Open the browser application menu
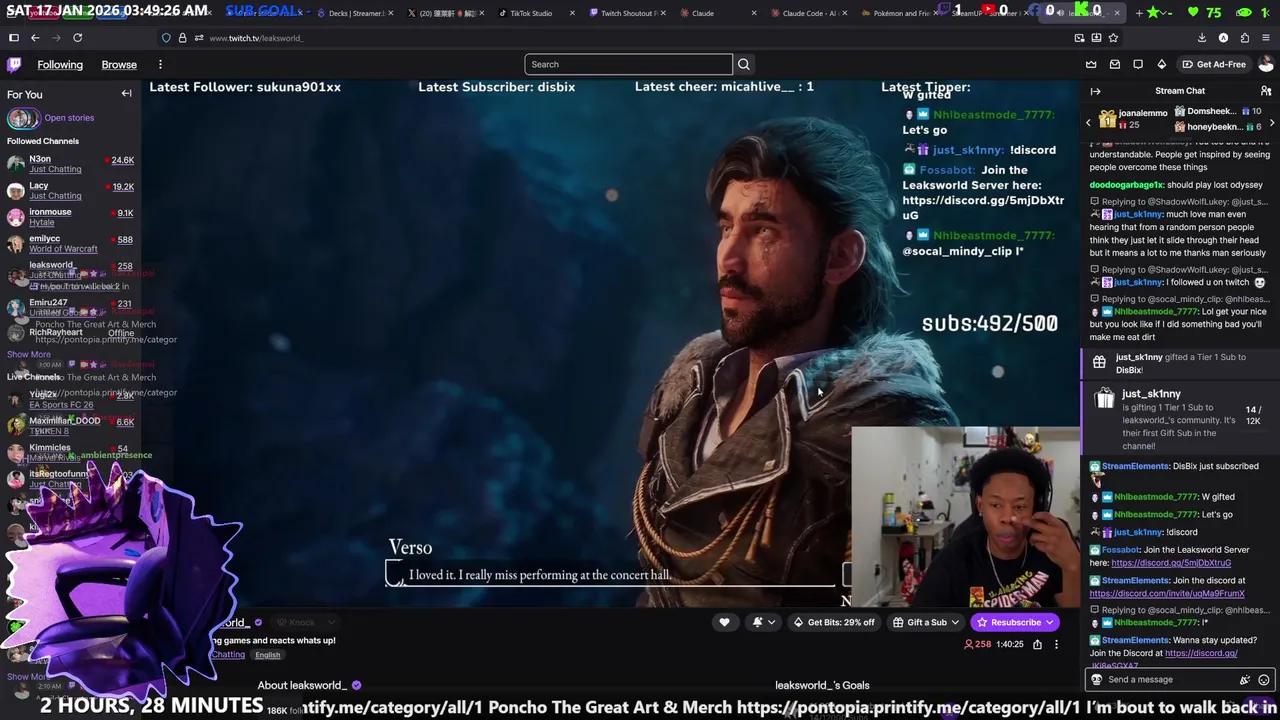This screenshot has width=1280, height=720. (1266, 38)
